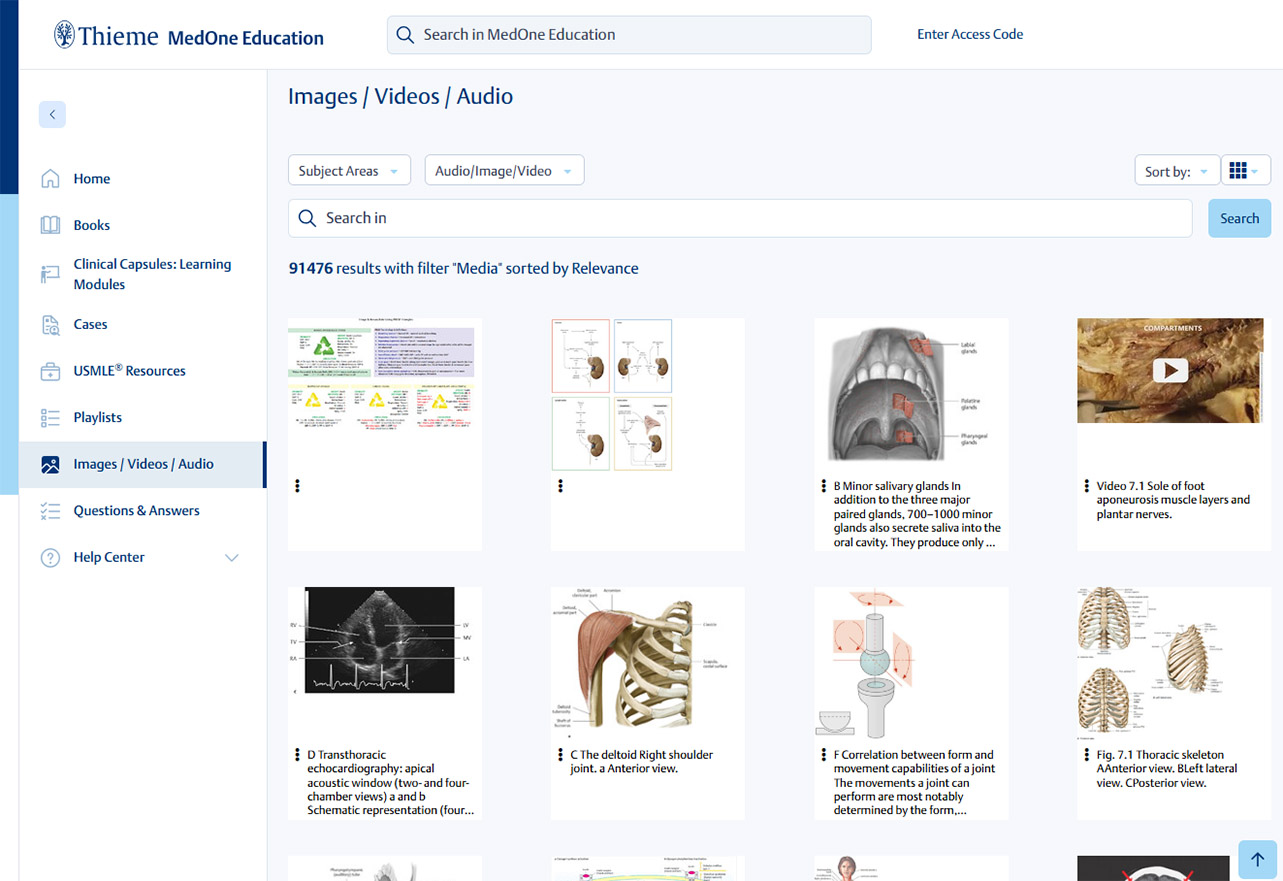
Task: Click the Playlists list icon
Action: pyautogui.click(x=50, y=417)
